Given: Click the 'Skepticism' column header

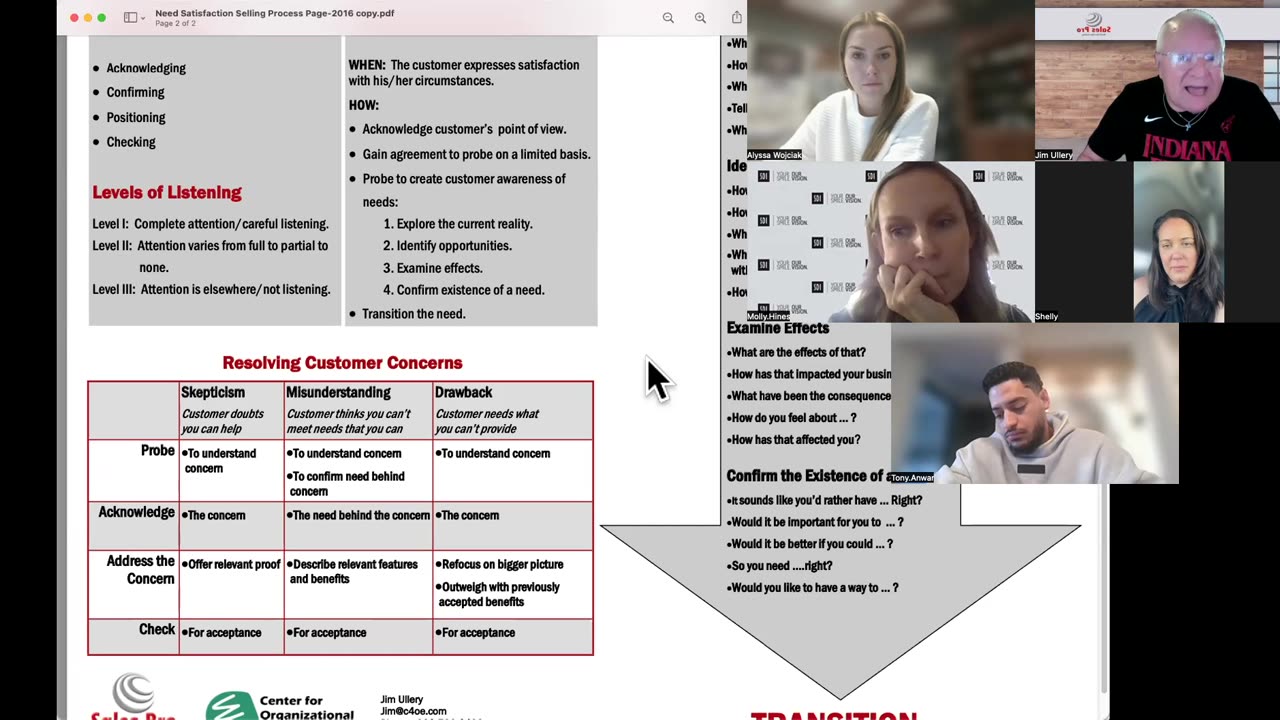Looking at the screenshot, I should (x=213, y=392).
